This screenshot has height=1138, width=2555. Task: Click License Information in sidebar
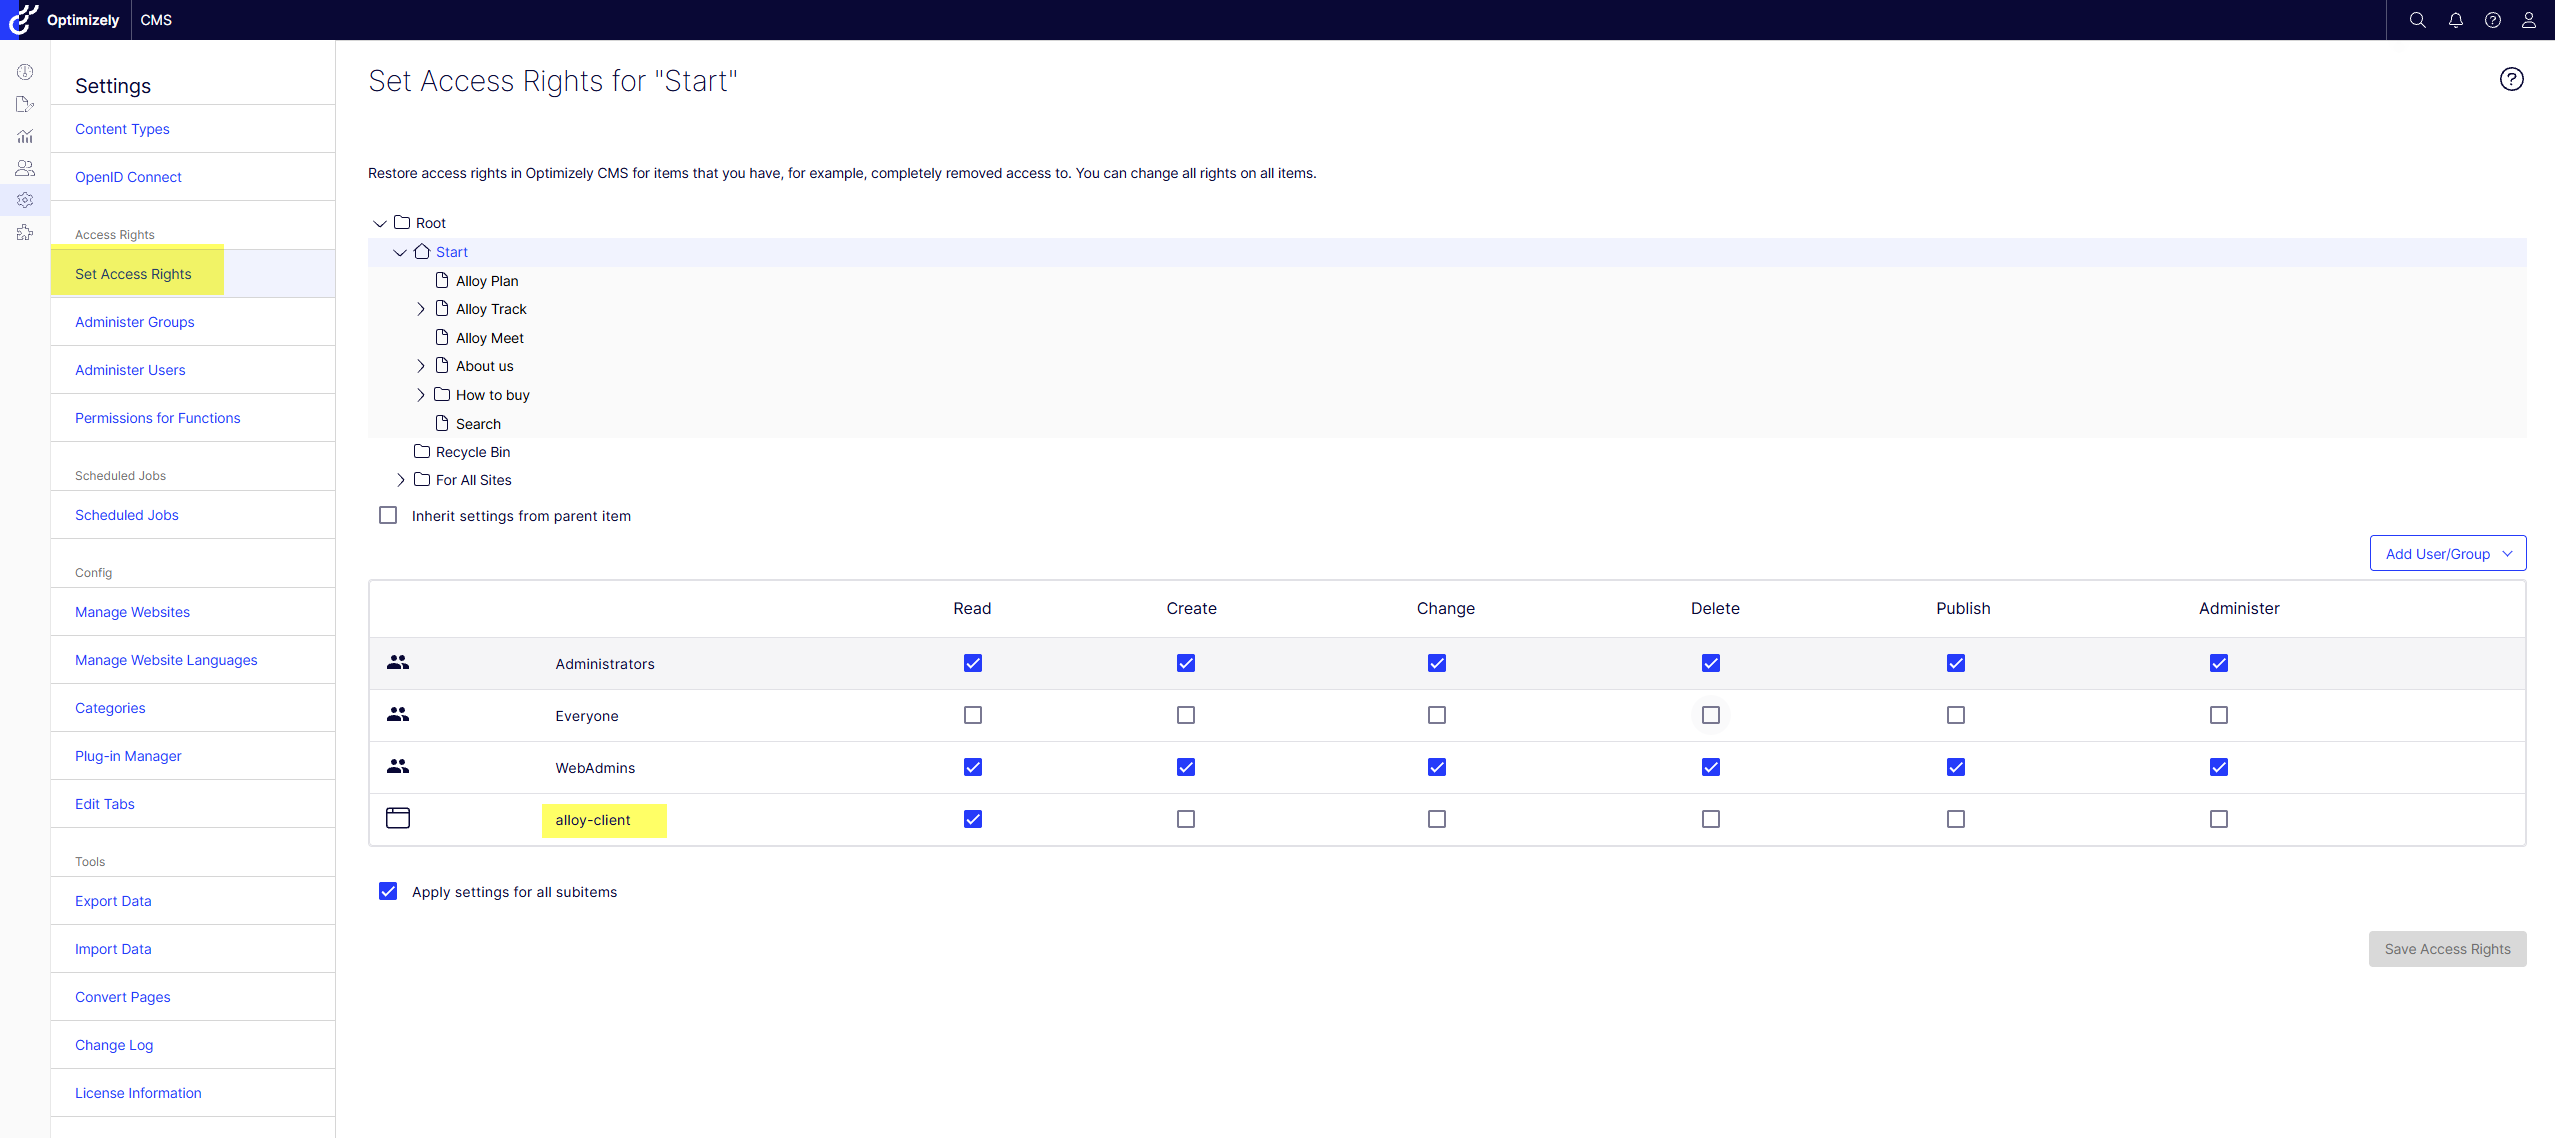point(138,1093)
